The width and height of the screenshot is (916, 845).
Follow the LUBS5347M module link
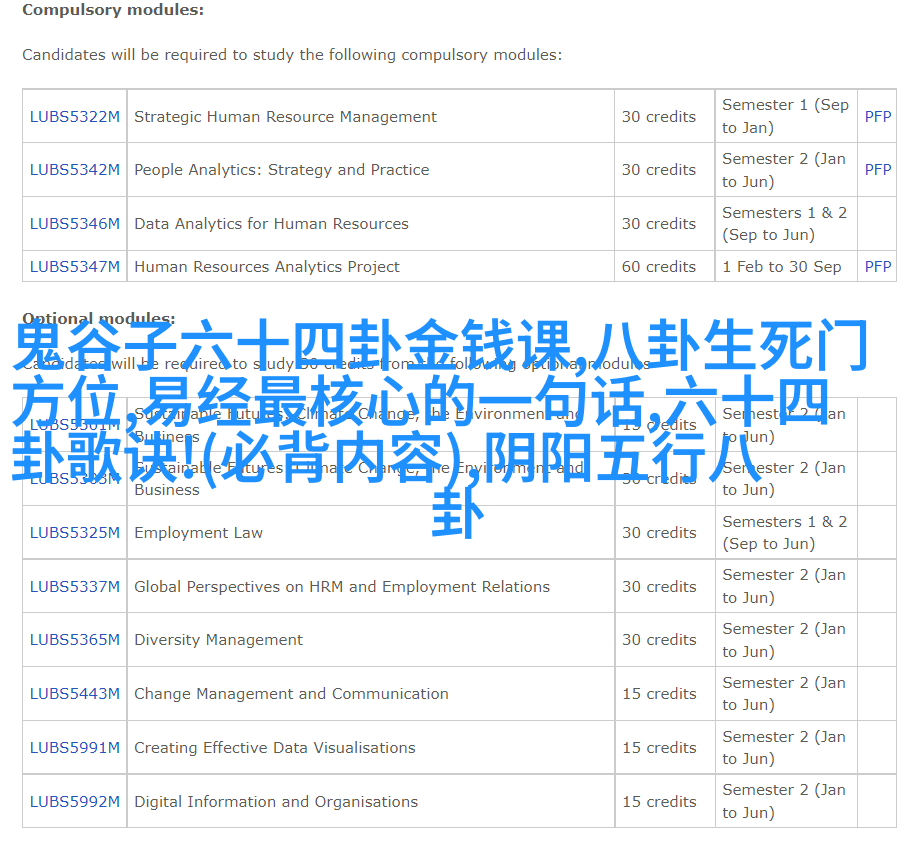coord(75,267)
